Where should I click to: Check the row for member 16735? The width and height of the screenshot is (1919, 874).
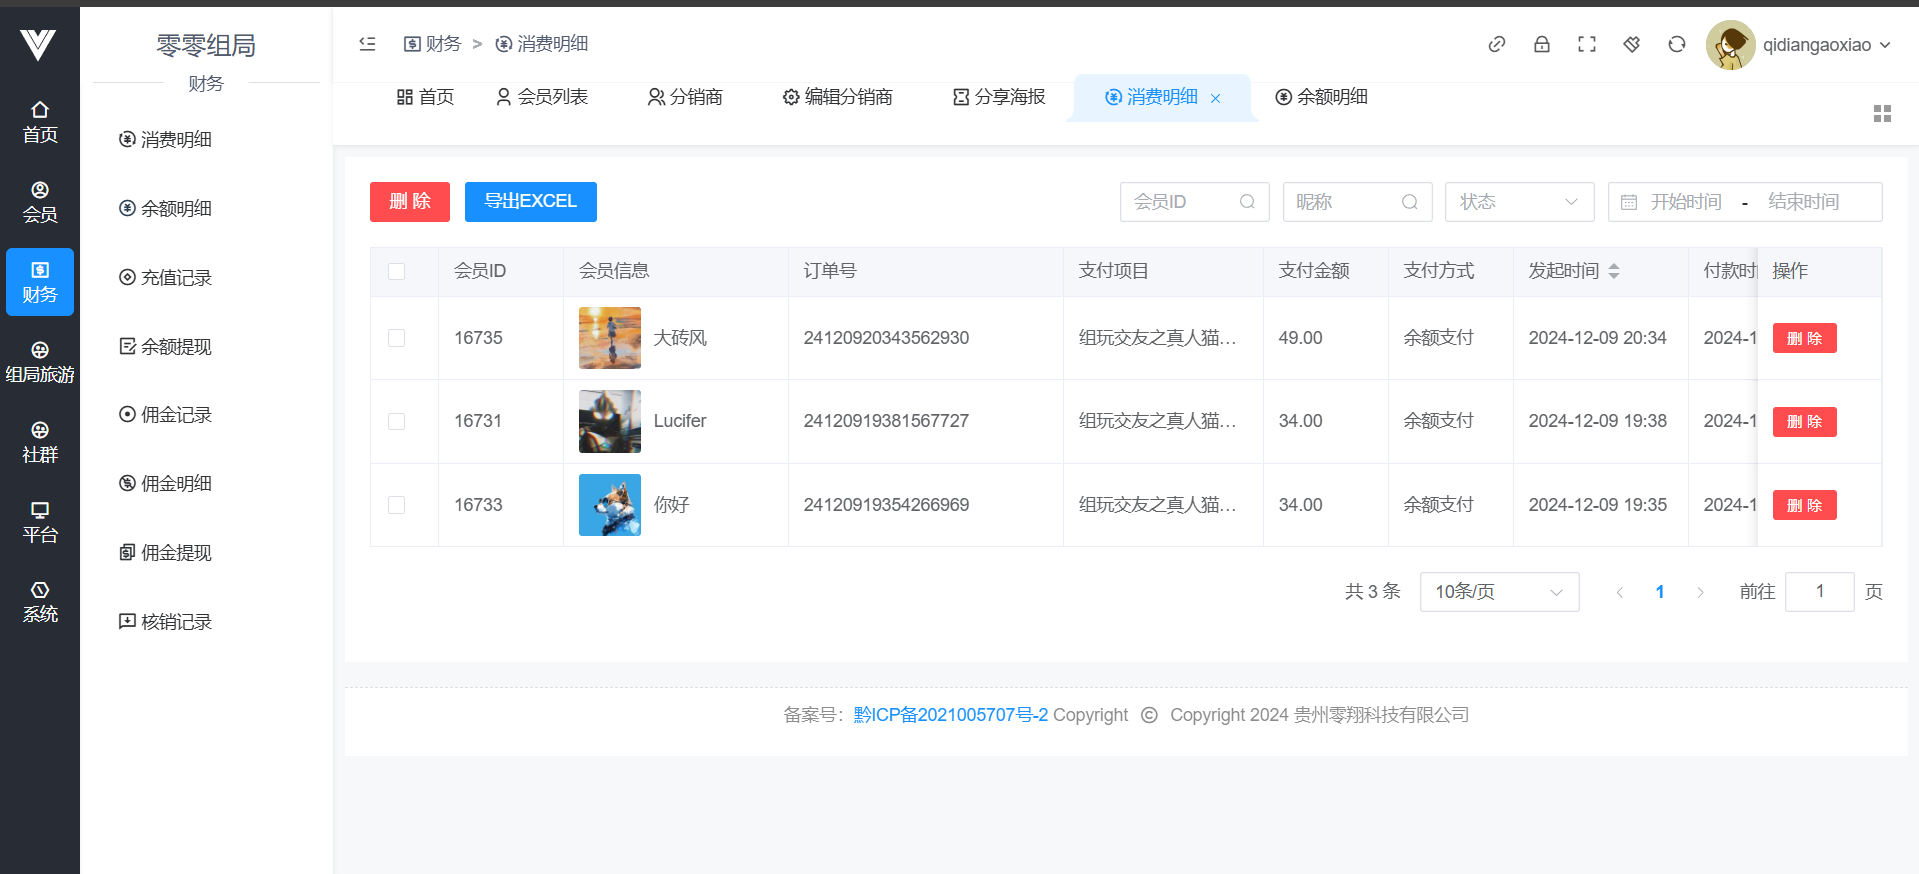[x=397, y=338]
